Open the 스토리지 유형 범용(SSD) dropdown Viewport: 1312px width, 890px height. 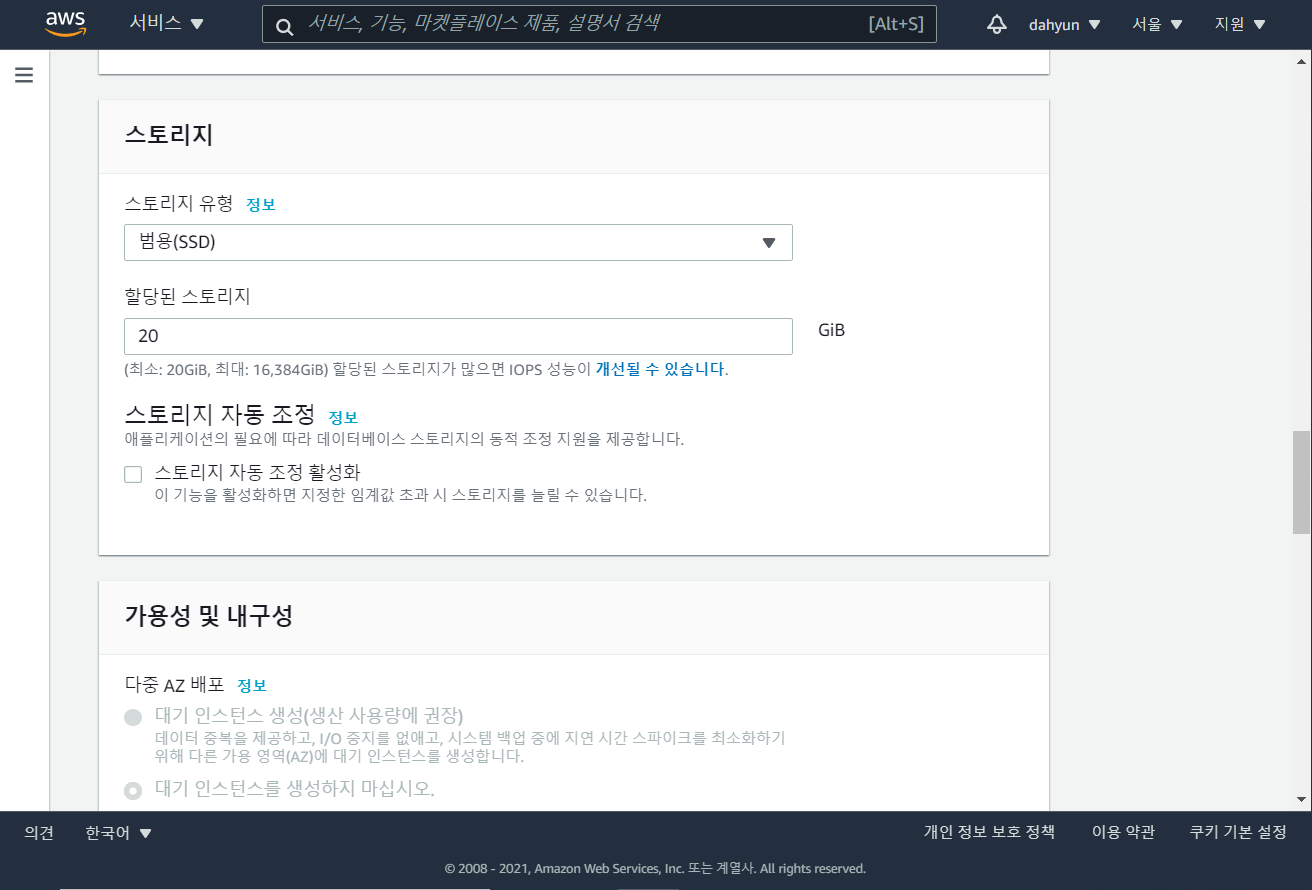pos(458,242)
